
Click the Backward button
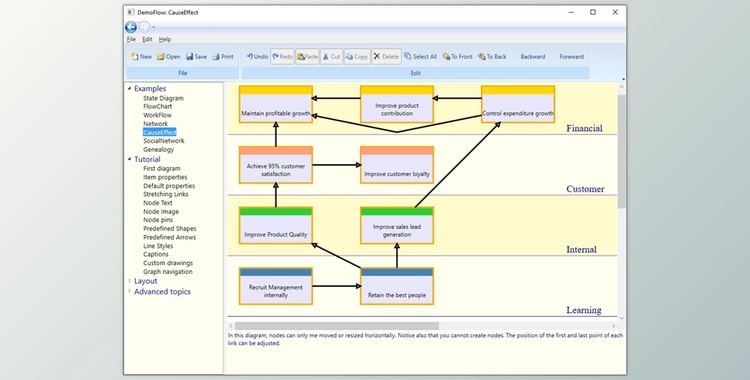pos(533,56)
